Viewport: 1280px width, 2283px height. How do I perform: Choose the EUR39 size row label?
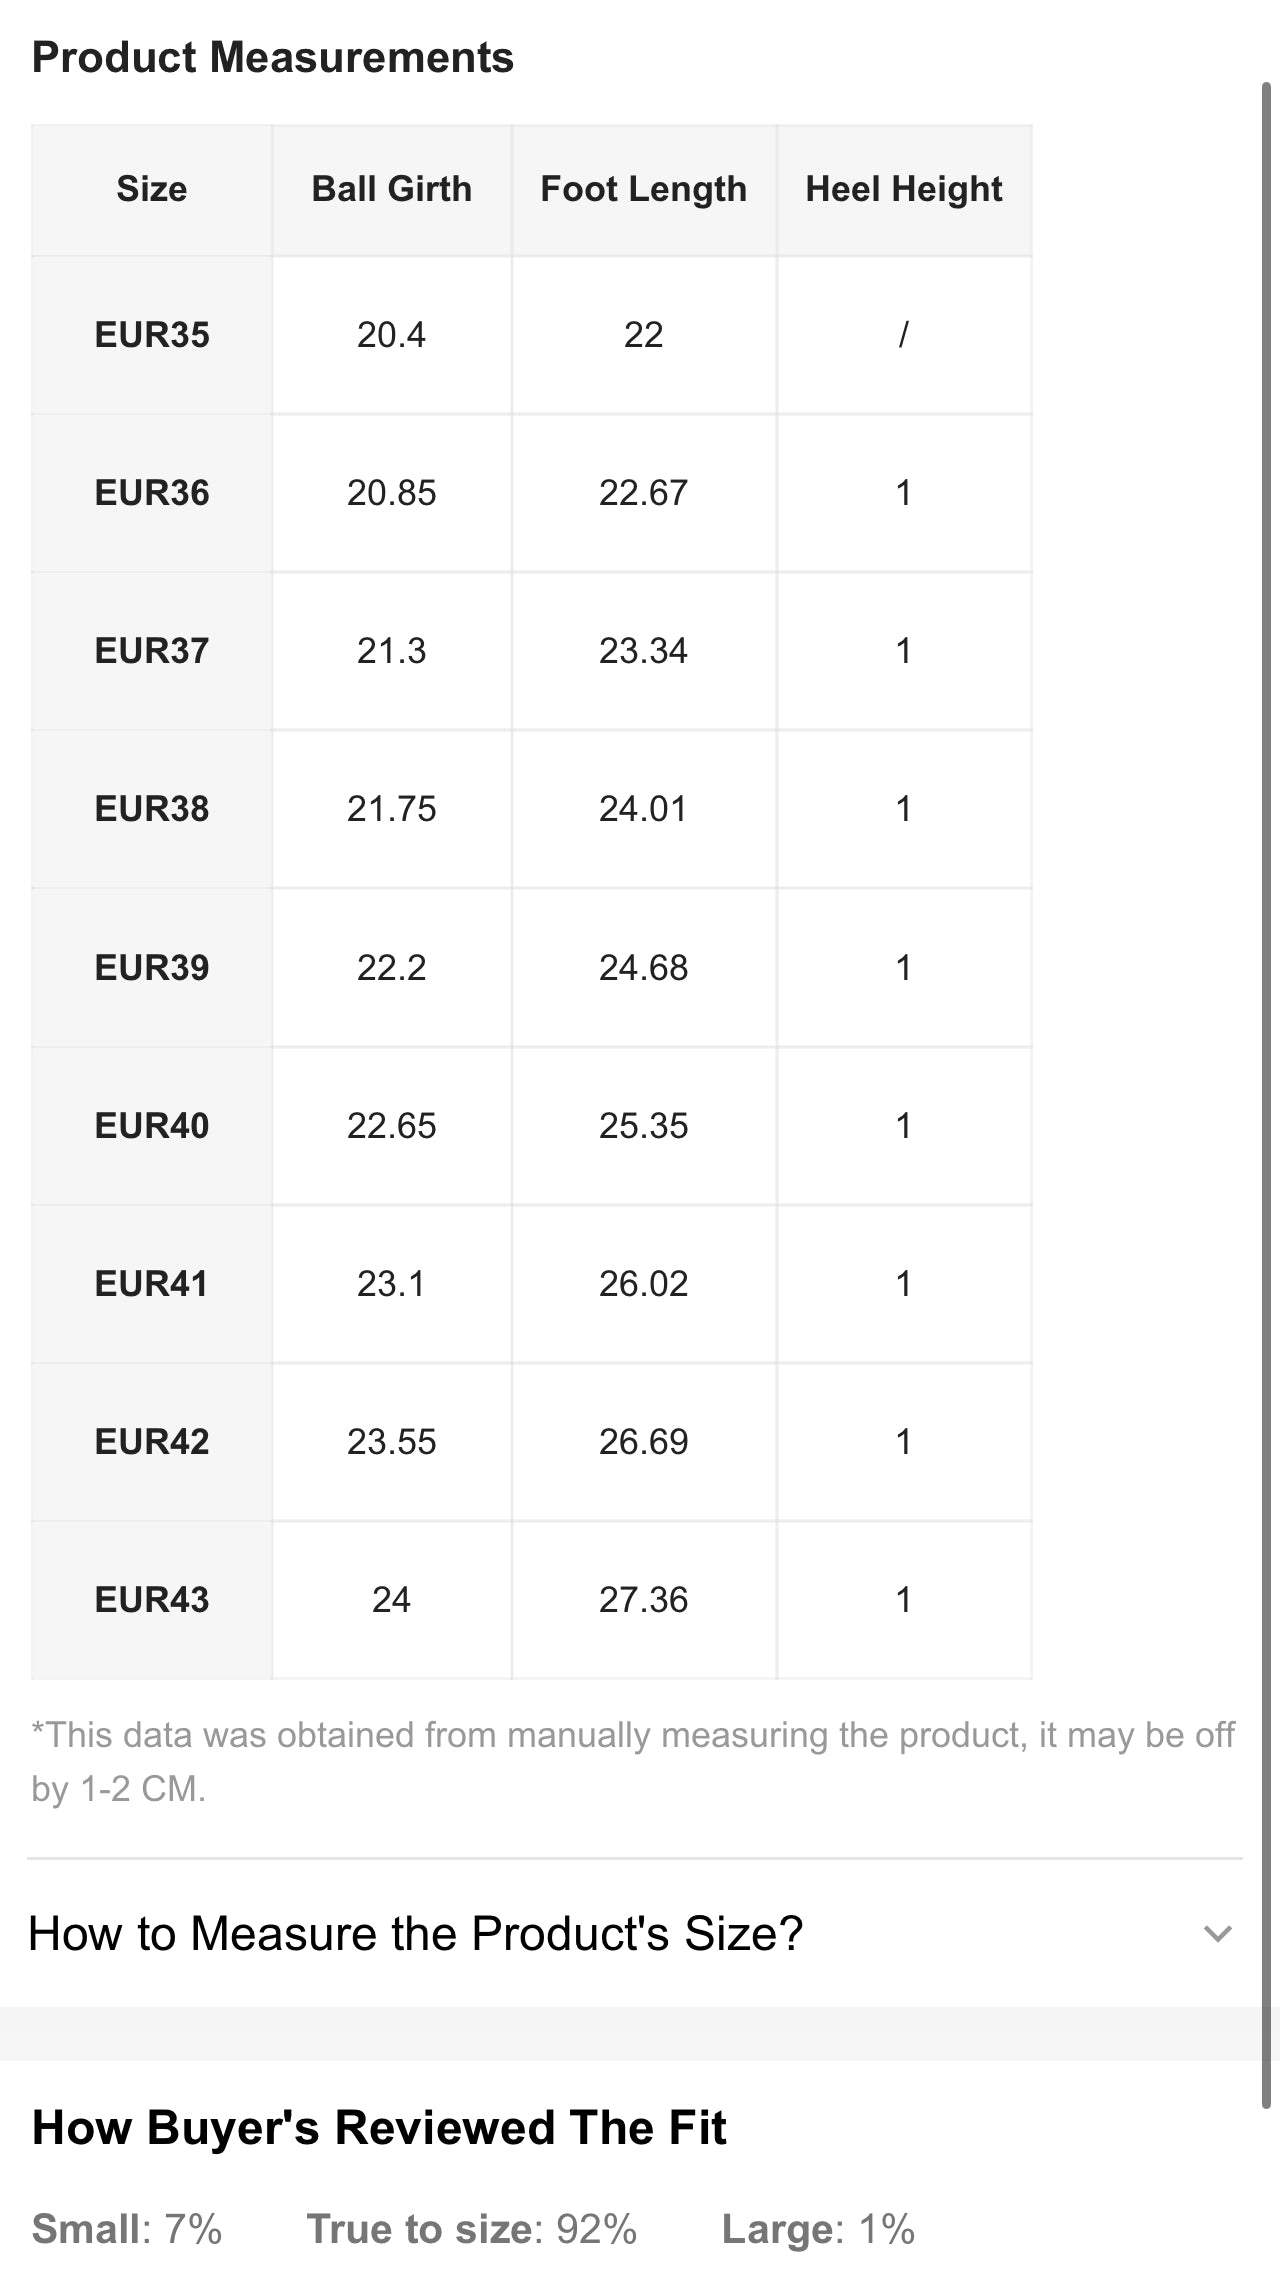pyautogui.click(x=152, y=968)
